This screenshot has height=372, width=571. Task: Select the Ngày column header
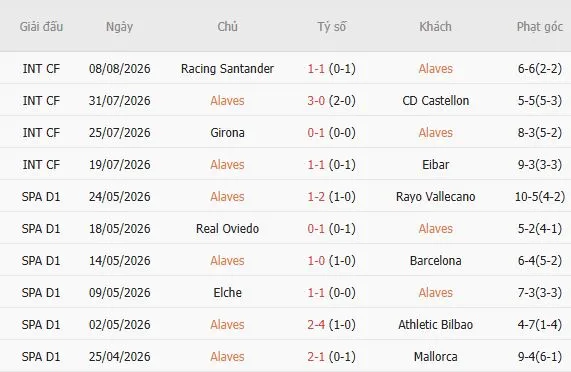pyautogui.click(x=119, y=27)
